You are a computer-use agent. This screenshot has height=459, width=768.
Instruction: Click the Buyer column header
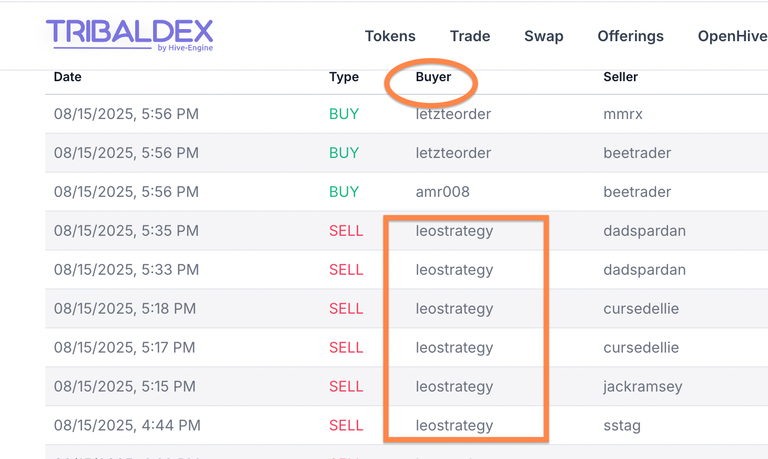(x=433, y=77)
